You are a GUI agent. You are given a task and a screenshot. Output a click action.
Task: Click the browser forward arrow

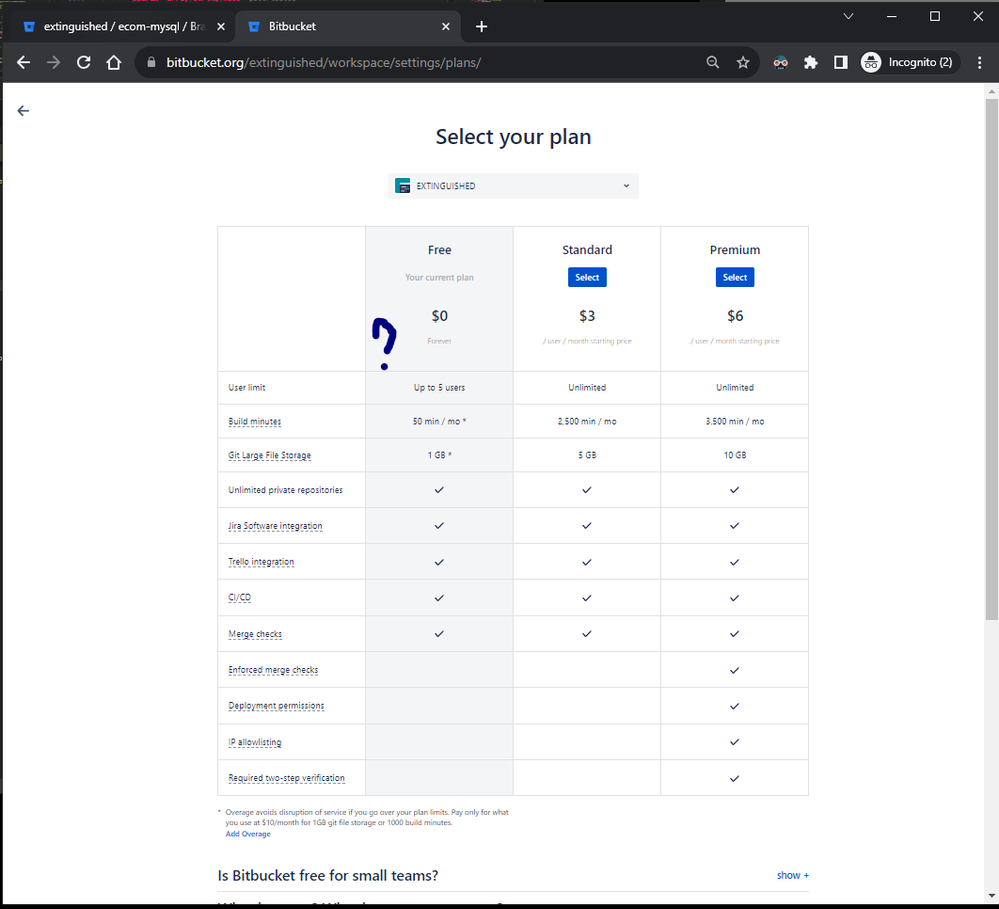tap(54, 62)
